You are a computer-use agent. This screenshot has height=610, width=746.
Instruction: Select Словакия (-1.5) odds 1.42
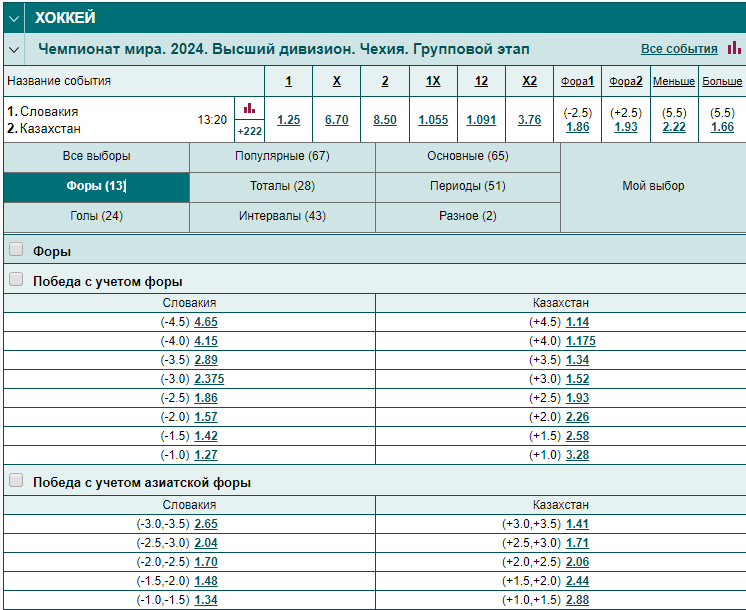206,436
